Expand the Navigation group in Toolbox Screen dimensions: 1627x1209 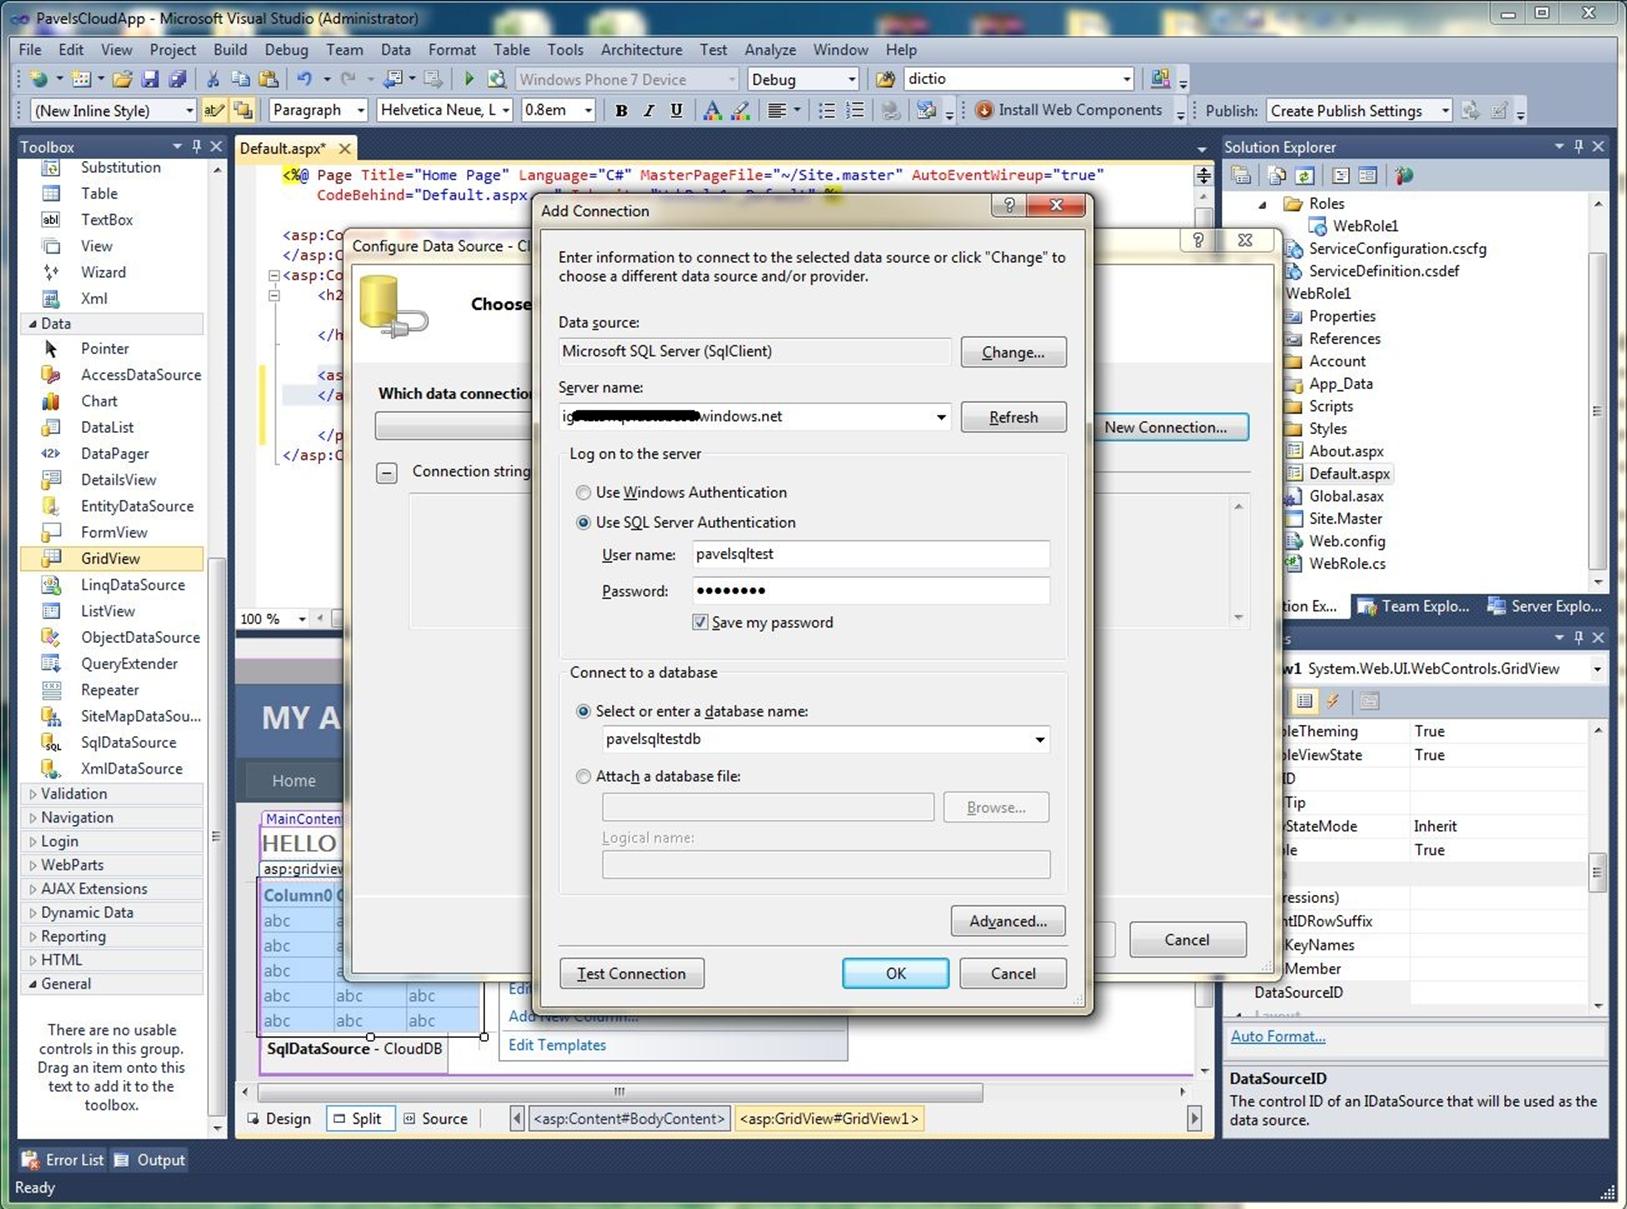point(33,818)
